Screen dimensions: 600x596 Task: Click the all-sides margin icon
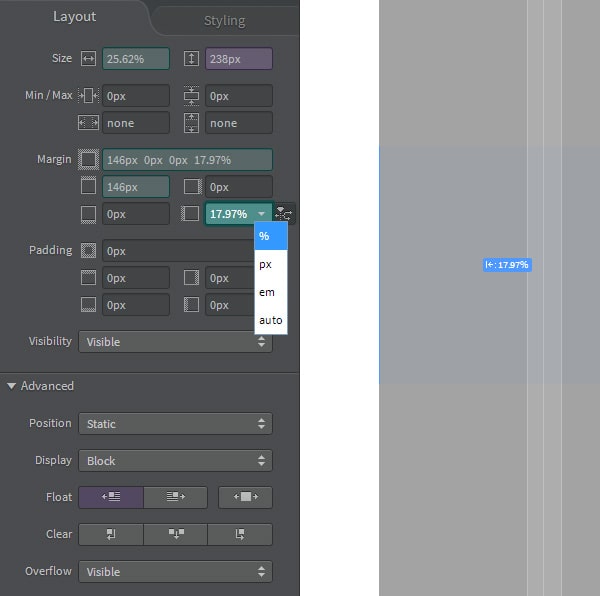88,160
